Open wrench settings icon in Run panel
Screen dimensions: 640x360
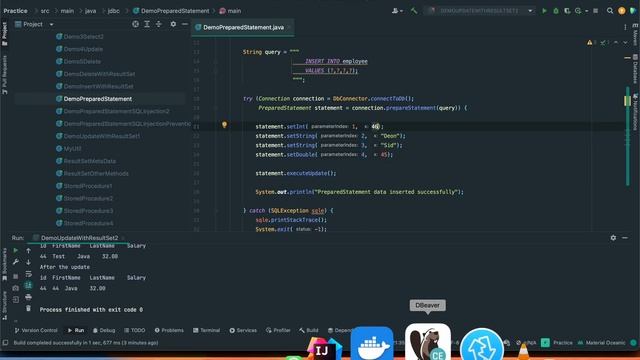pyautogui.click(x=16, y=262)
